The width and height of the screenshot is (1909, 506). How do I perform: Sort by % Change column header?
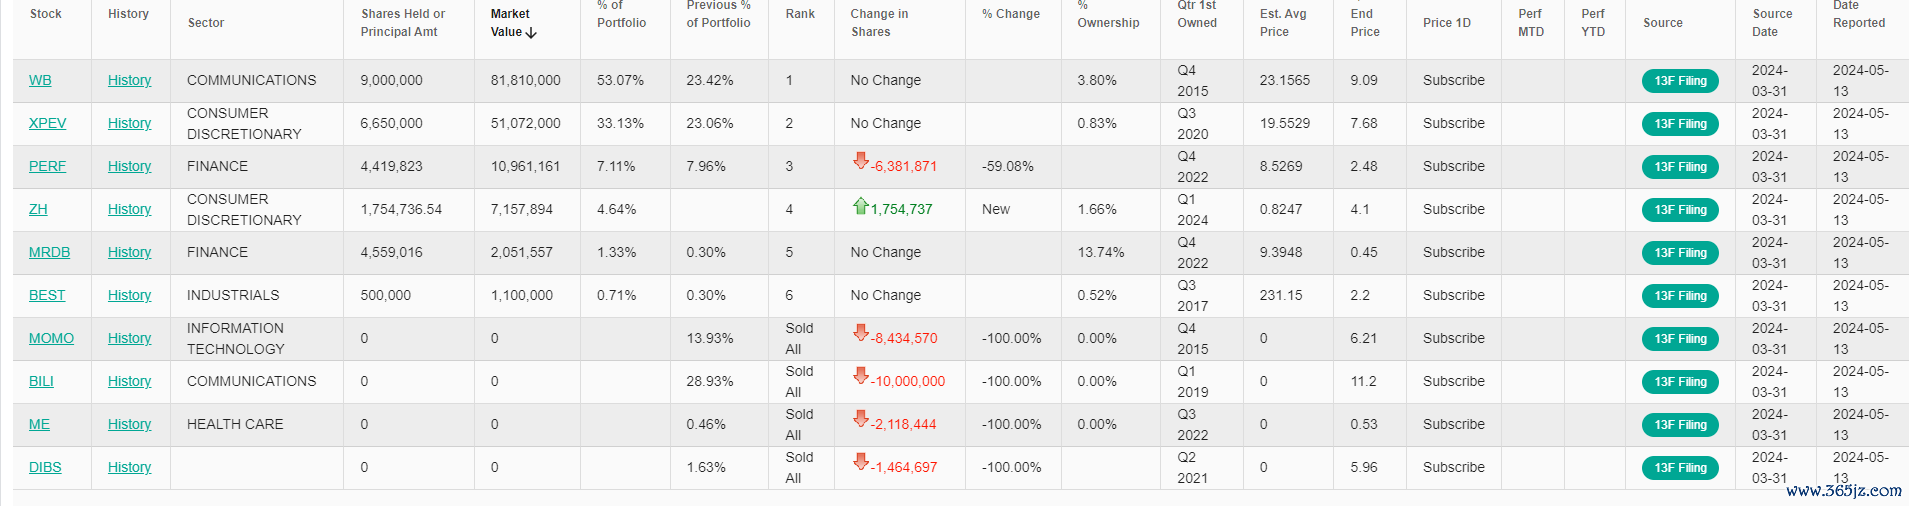point(1010,14)
